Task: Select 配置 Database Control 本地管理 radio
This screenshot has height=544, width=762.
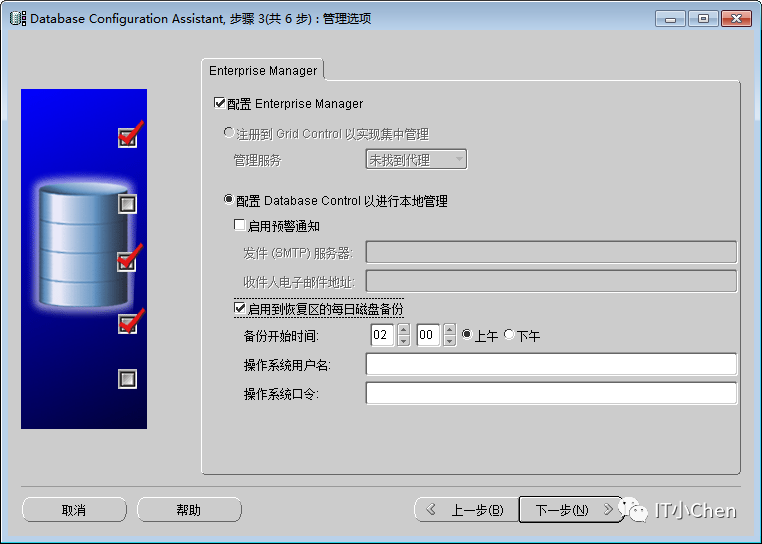Action: tap(228, 199)
